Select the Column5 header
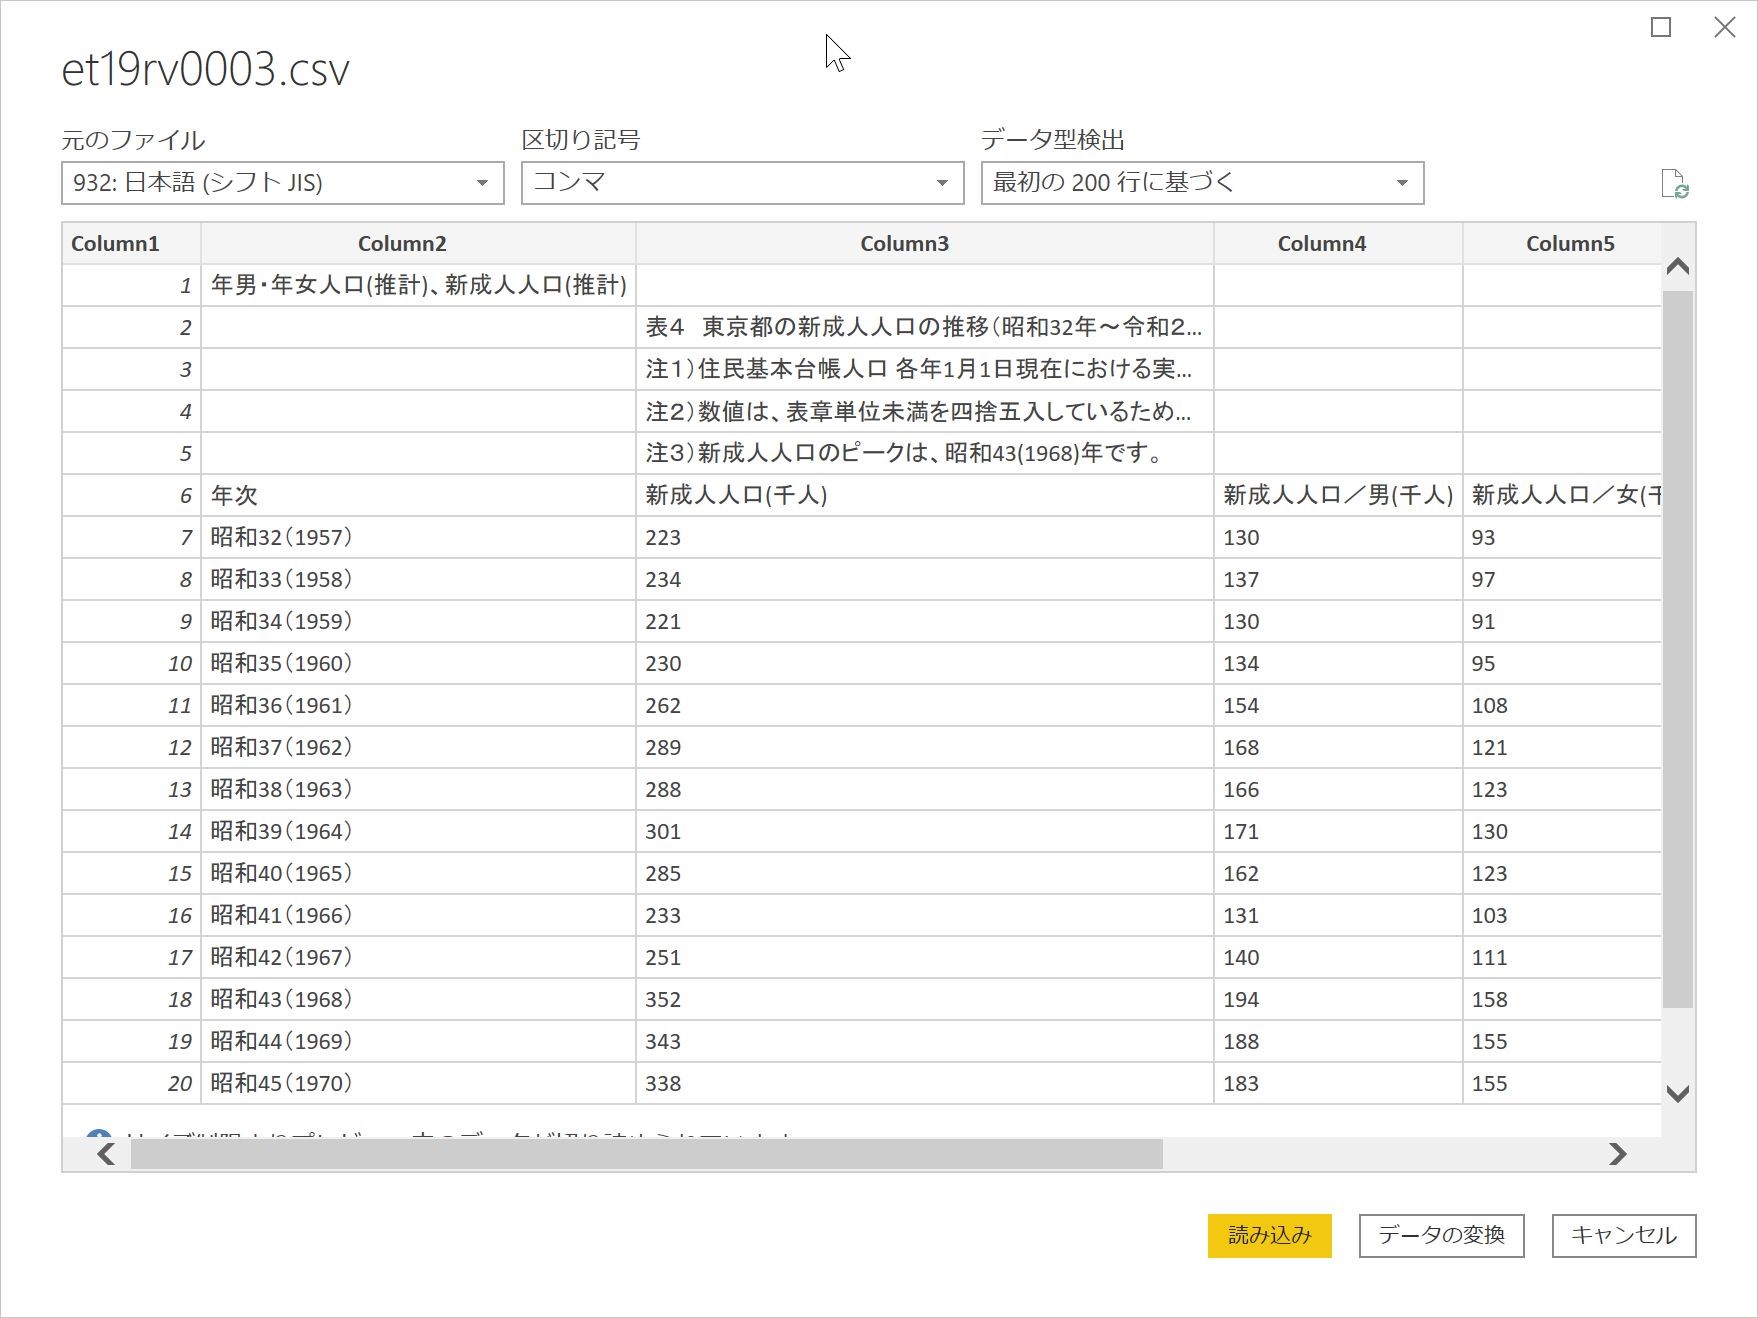Screen dimensions: 1758x1318 pyautogui.click(x=1562, y=244)
